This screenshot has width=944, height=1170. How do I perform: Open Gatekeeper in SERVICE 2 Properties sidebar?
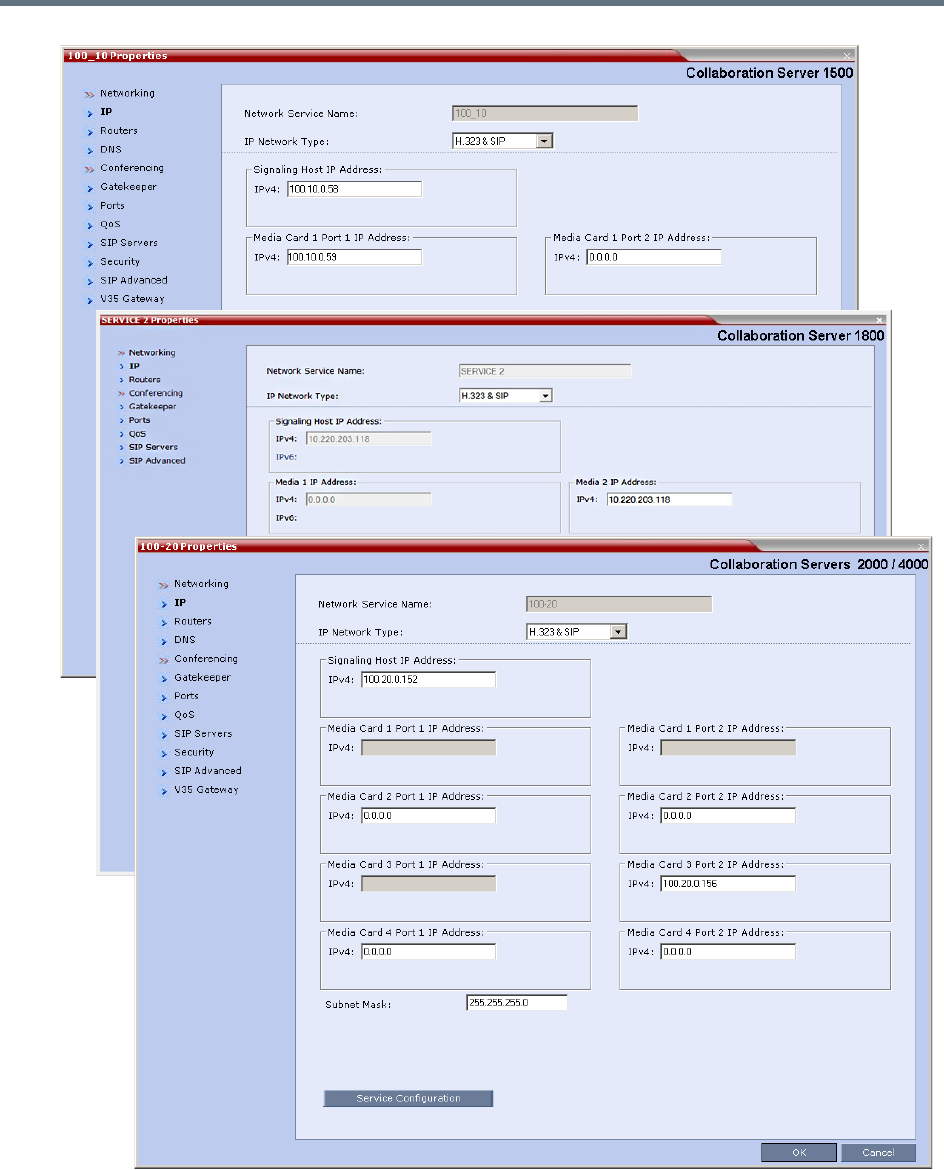[x=152, y=407]
